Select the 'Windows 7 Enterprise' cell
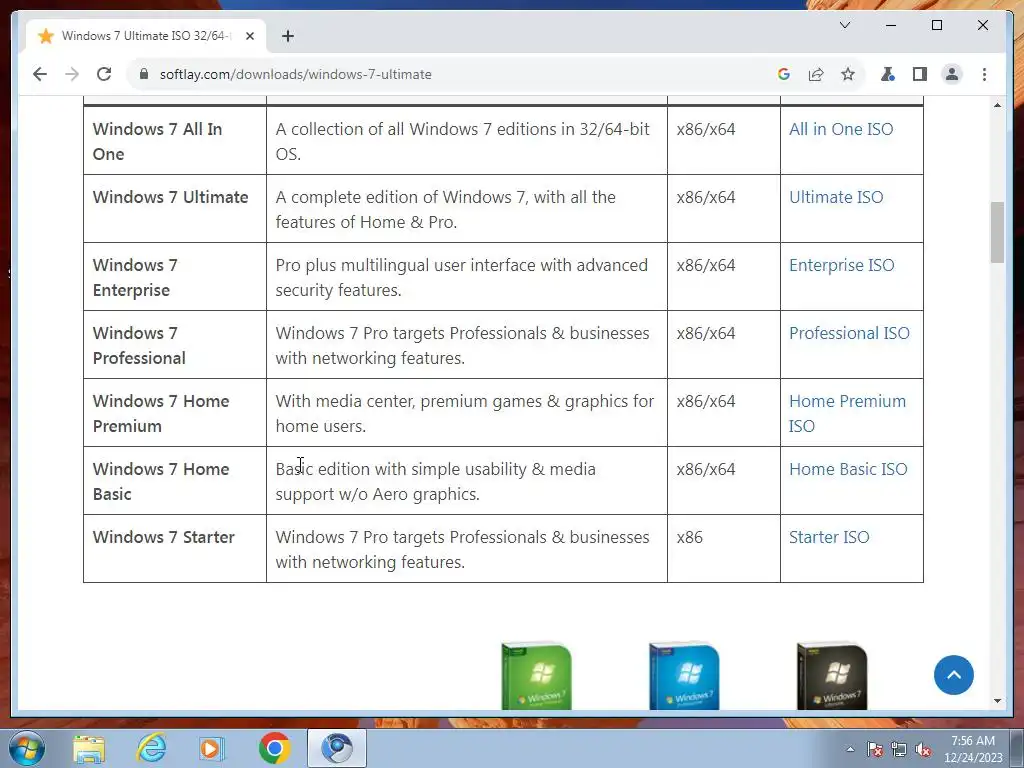 (175, 277)
